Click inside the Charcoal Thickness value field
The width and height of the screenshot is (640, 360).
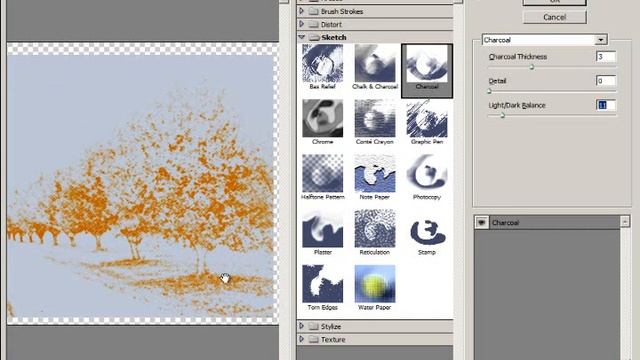(606, 57)
